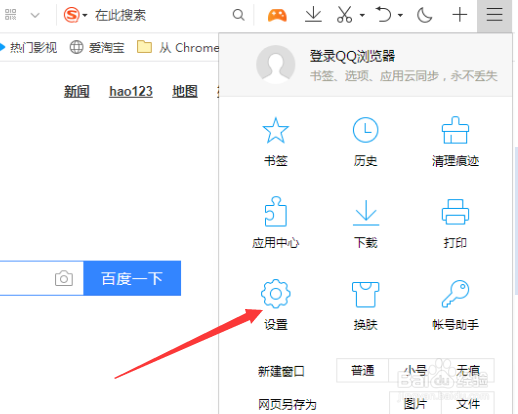Click the menu panel vertical scrollbar

pyautogui.click(x=516, y=220)
